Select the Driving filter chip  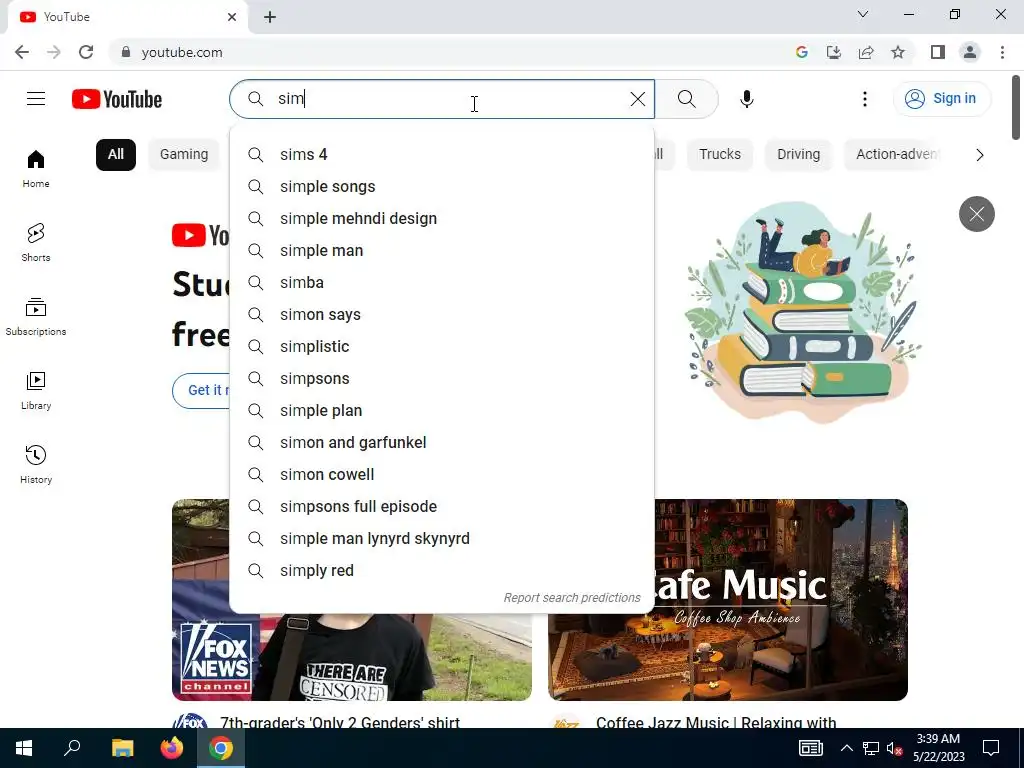(x=798, y=155)
